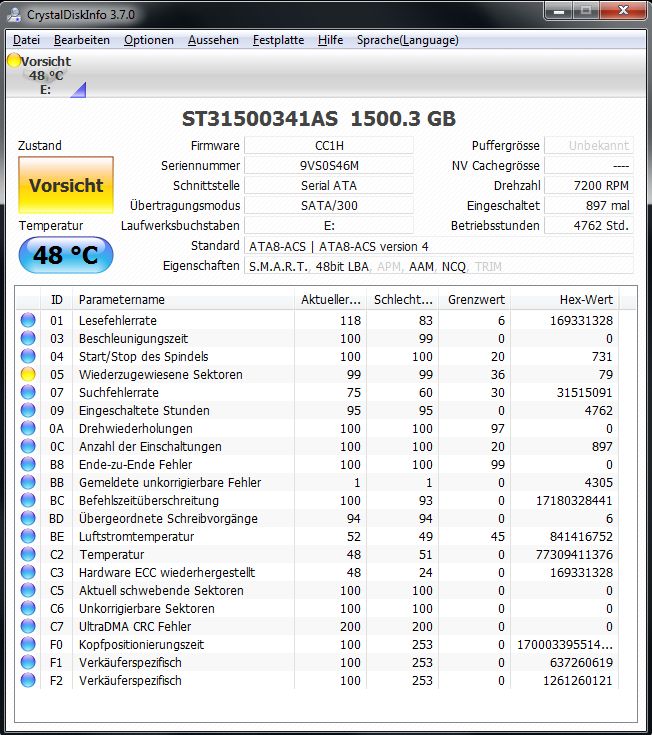Click the Eingeschaltet field 897 mal
This screenshot has height=735, width=652.
coord(589,205)
